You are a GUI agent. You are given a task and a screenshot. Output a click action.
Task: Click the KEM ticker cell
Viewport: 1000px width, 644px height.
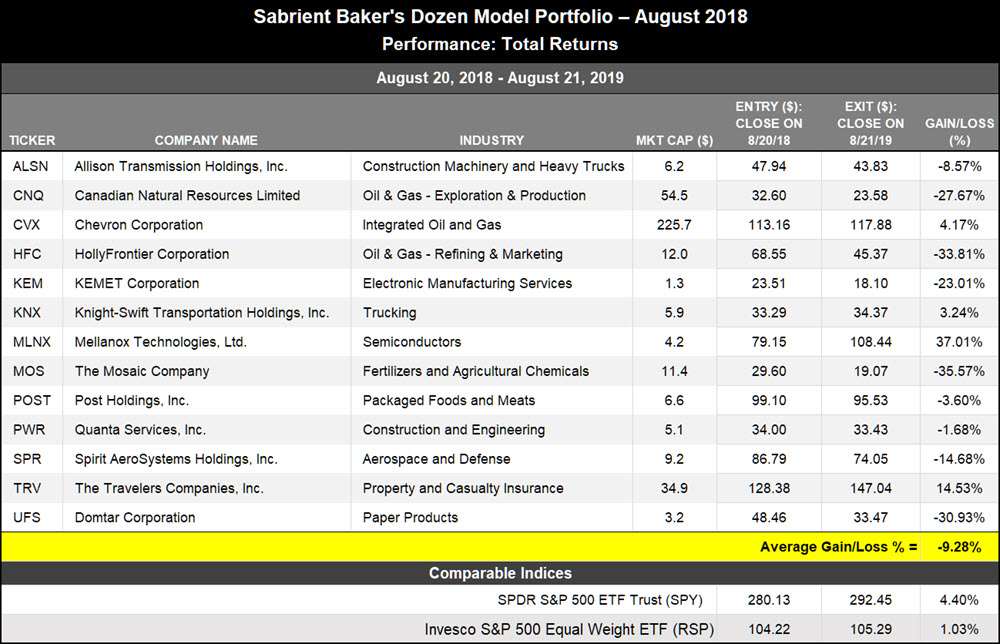coord(28,284)
